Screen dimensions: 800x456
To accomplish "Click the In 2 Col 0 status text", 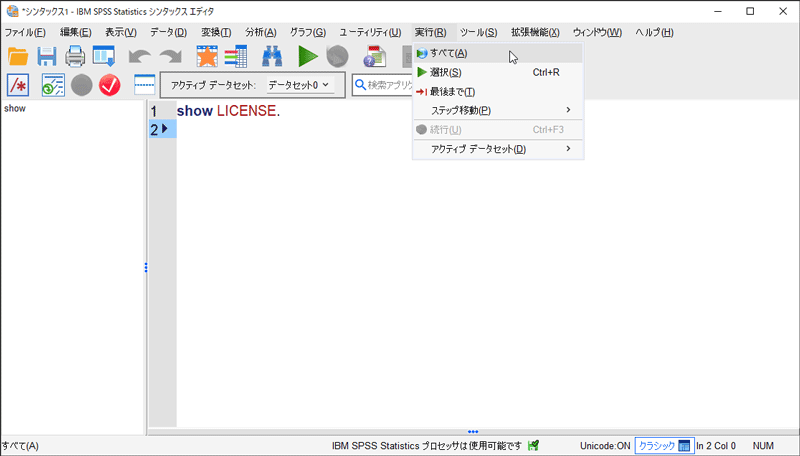I will [716, 446].
